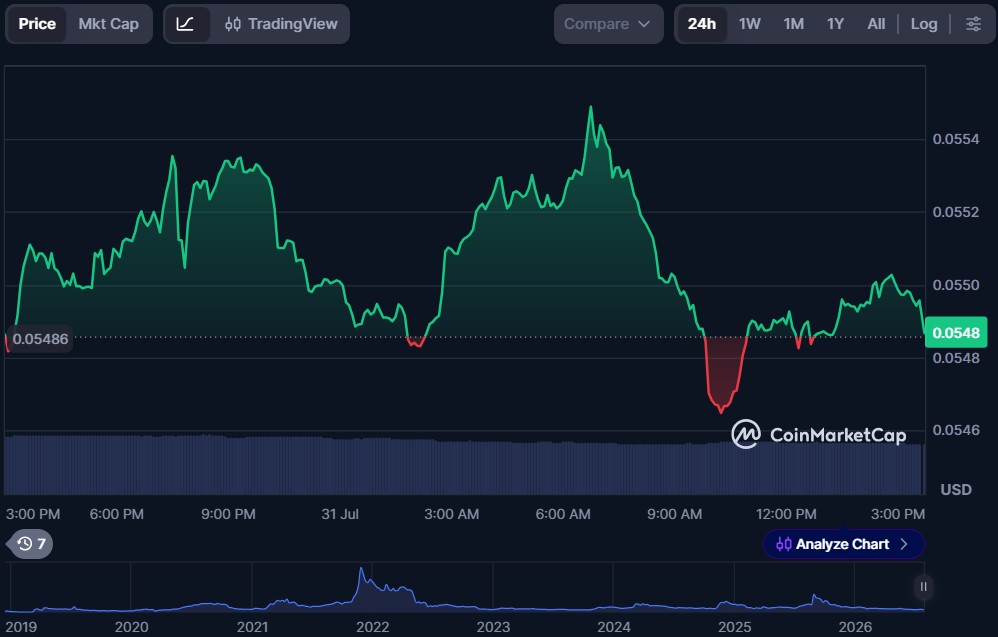This screenshot has height=637, width=998.
Task: Click 2023 on the mini timeline
Action: [x=493, y=627]
